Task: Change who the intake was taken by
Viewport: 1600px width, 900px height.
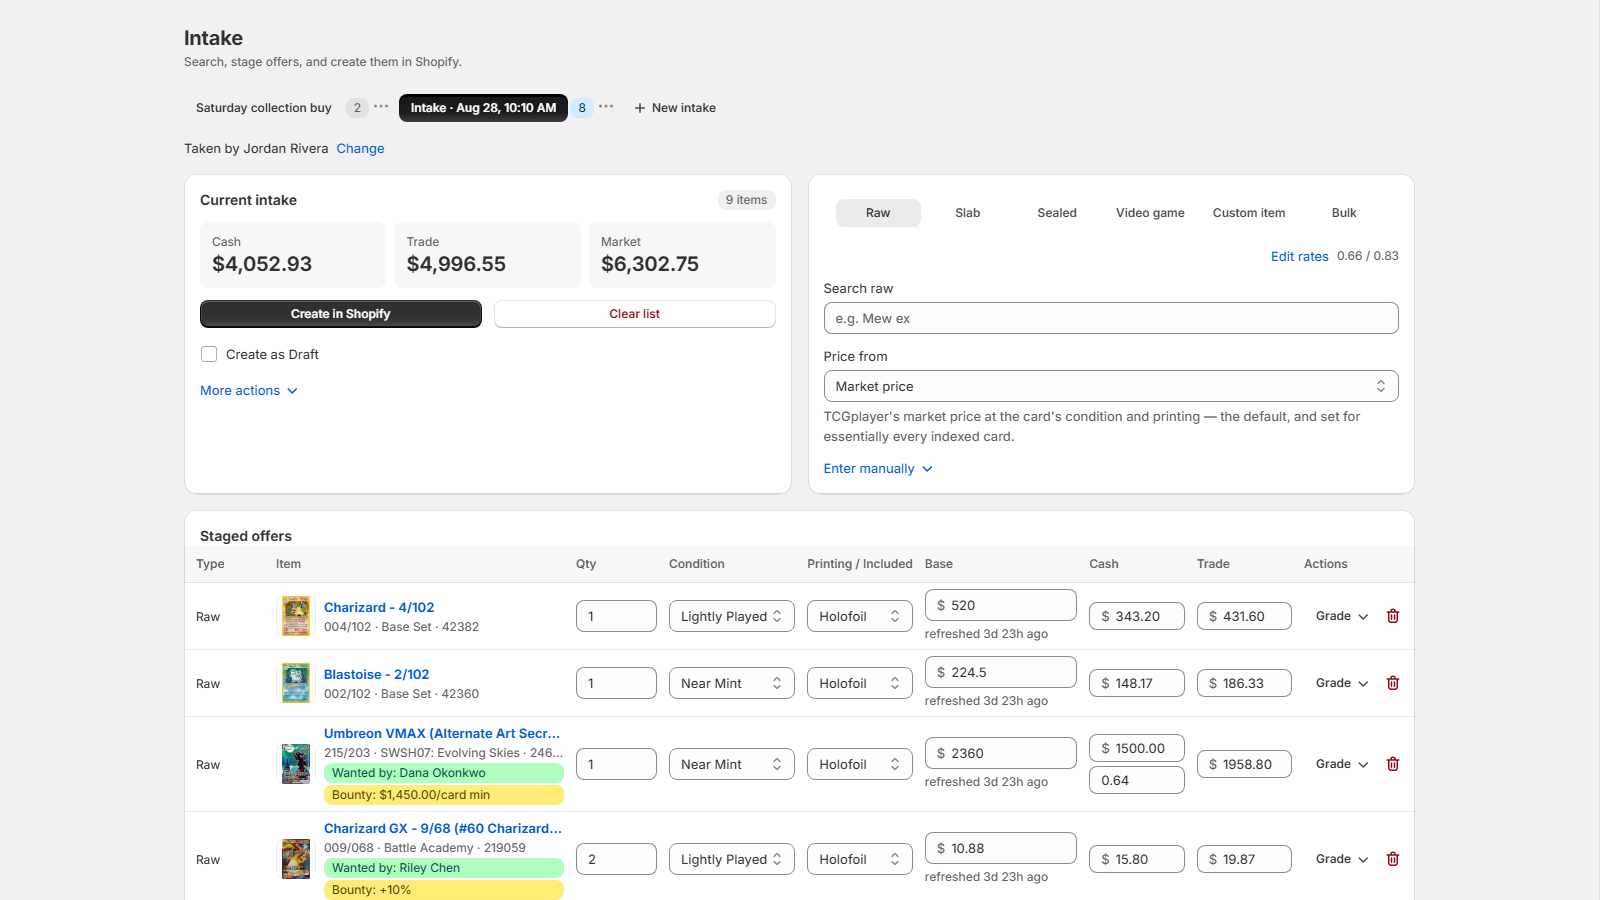Action: (x=360, y=149)
